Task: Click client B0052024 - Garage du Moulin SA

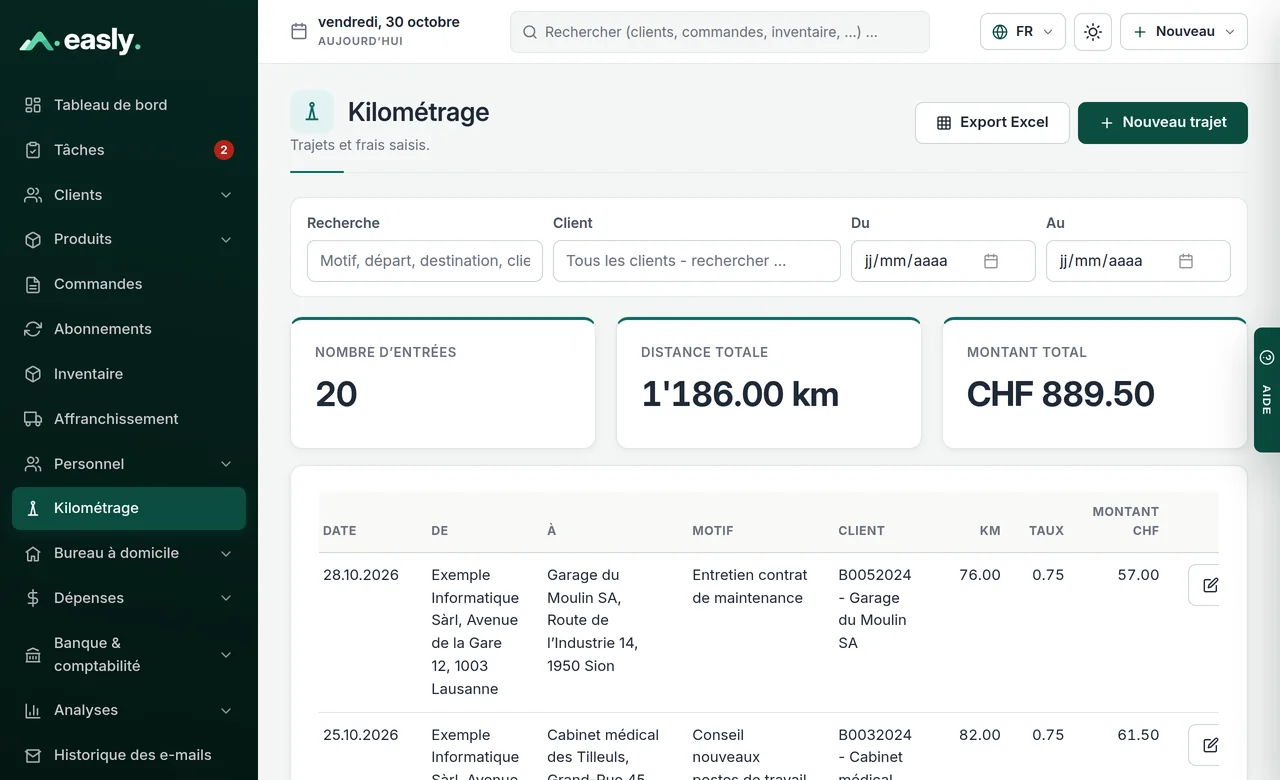Action: coord(875,609)
